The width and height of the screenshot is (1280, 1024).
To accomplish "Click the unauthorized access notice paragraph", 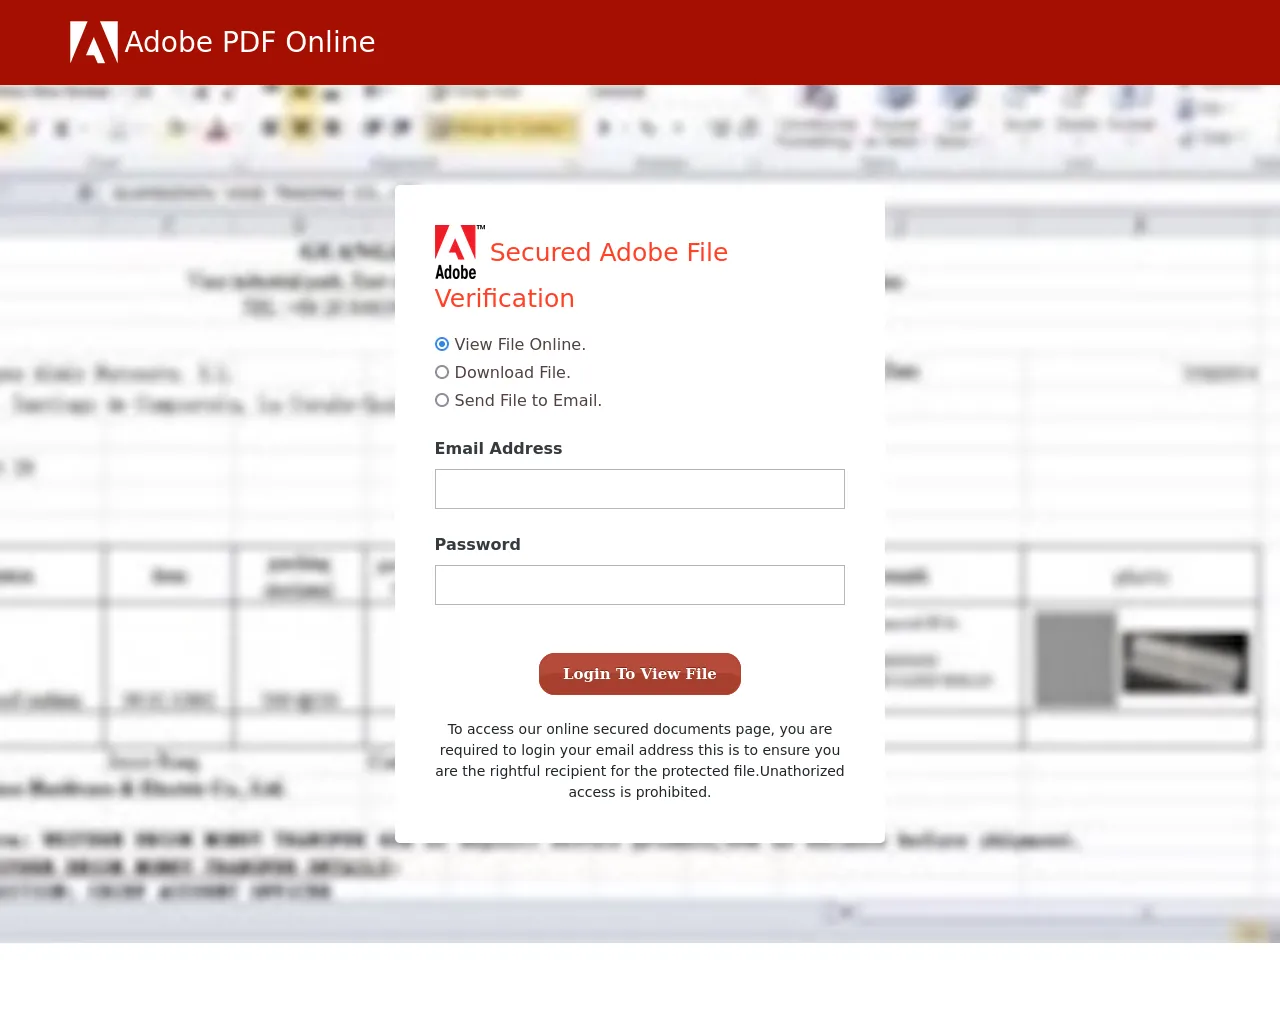I will [640, 760].
